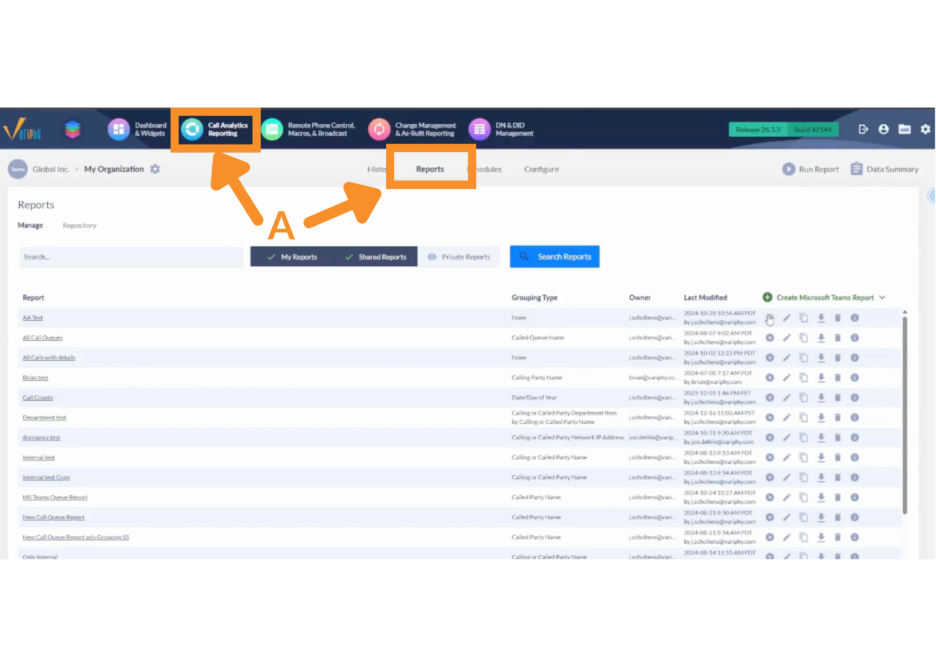Open My Organization settings gear

[155, 169]
